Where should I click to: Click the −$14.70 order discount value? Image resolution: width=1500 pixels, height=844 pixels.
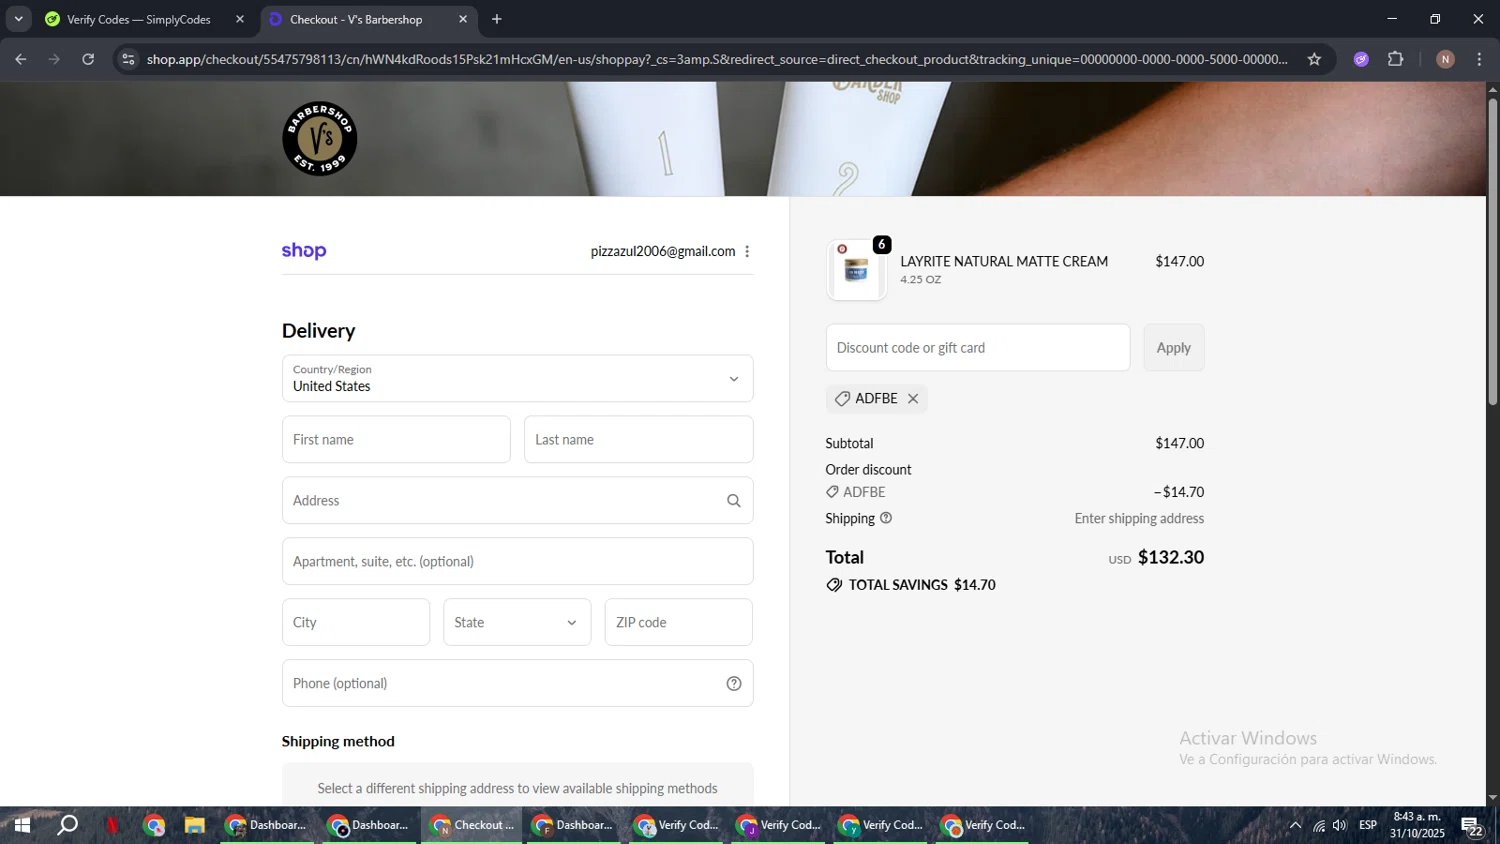coord(1179,492)
